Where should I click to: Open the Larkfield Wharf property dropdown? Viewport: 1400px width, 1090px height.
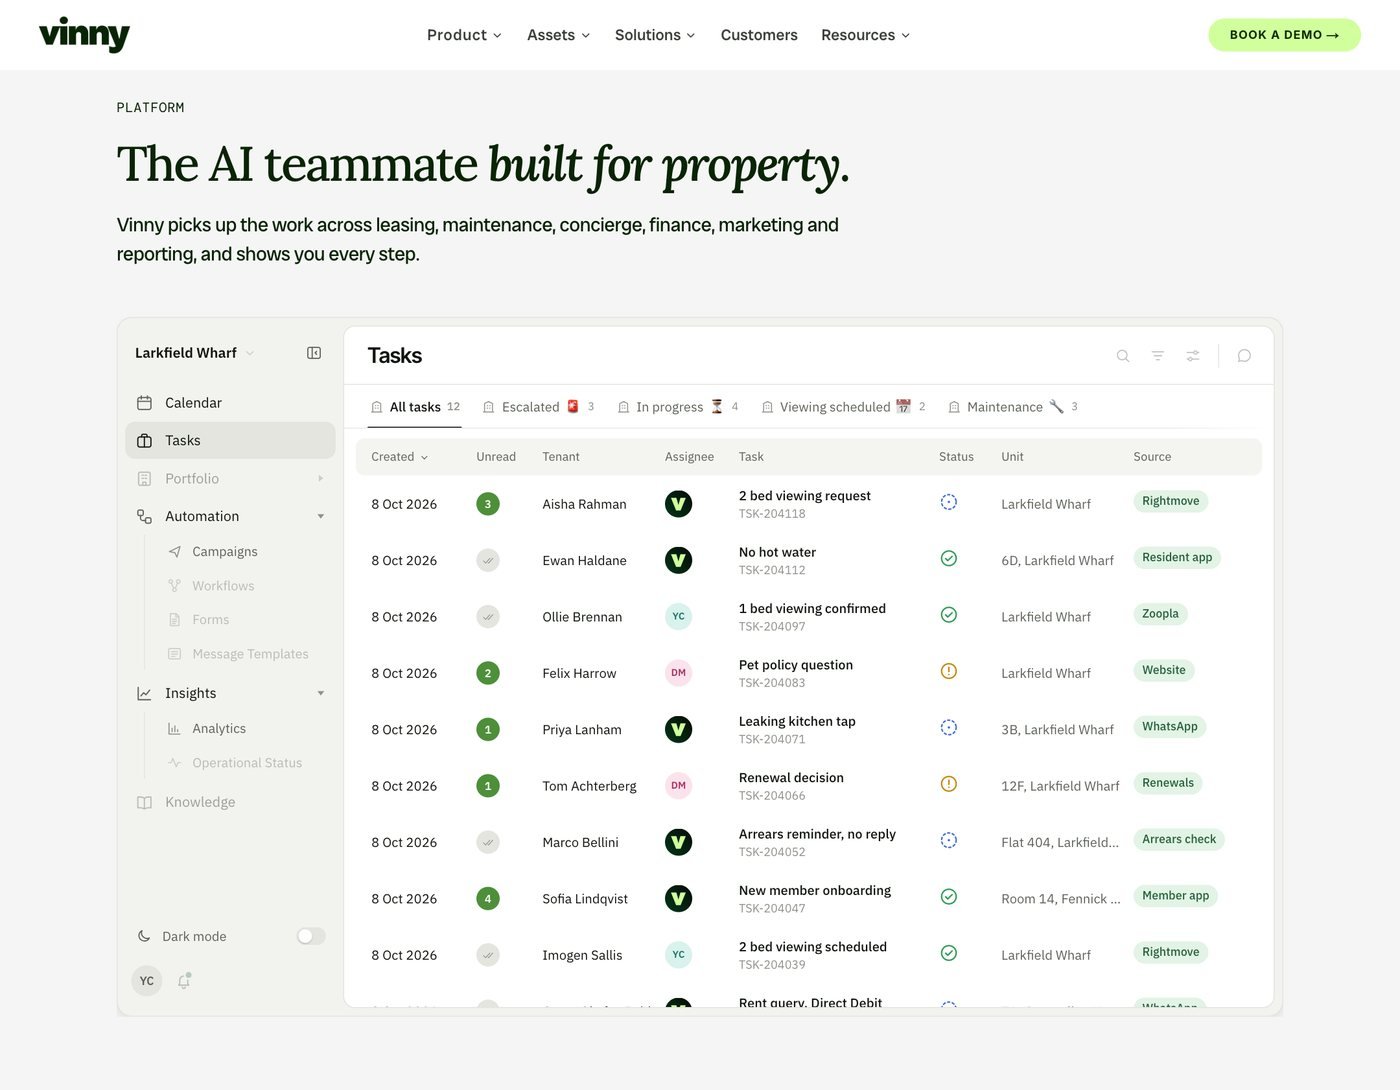point(195,353)
